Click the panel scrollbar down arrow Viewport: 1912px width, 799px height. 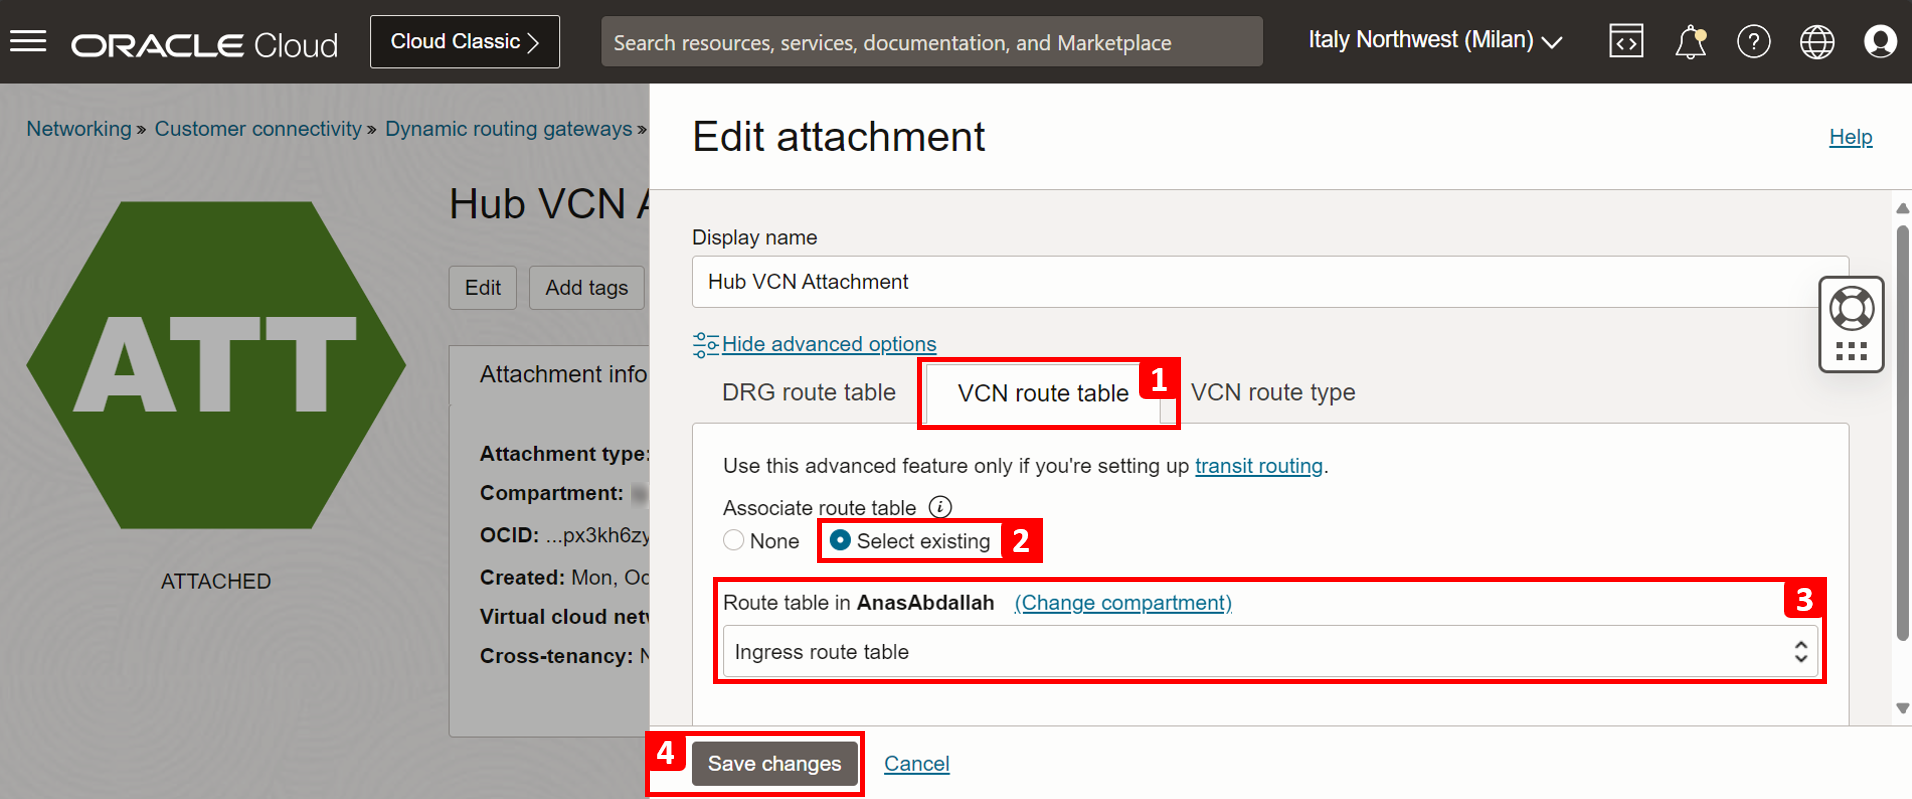[1902, 708]
